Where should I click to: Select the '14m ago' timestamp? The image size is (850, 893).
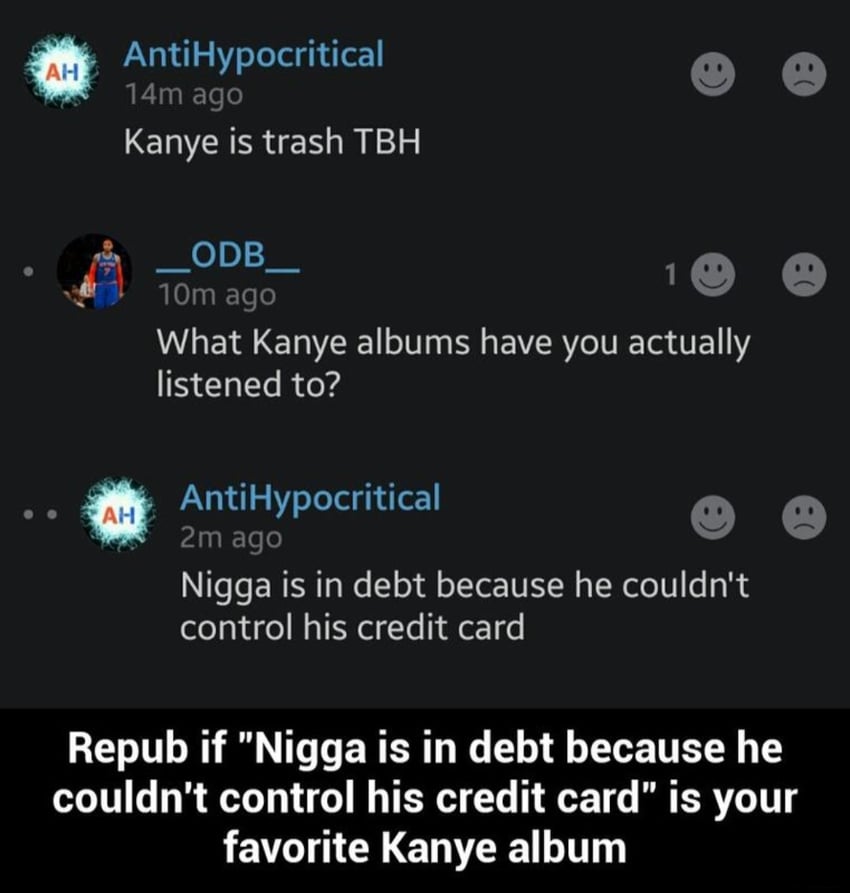pos(183,95)
